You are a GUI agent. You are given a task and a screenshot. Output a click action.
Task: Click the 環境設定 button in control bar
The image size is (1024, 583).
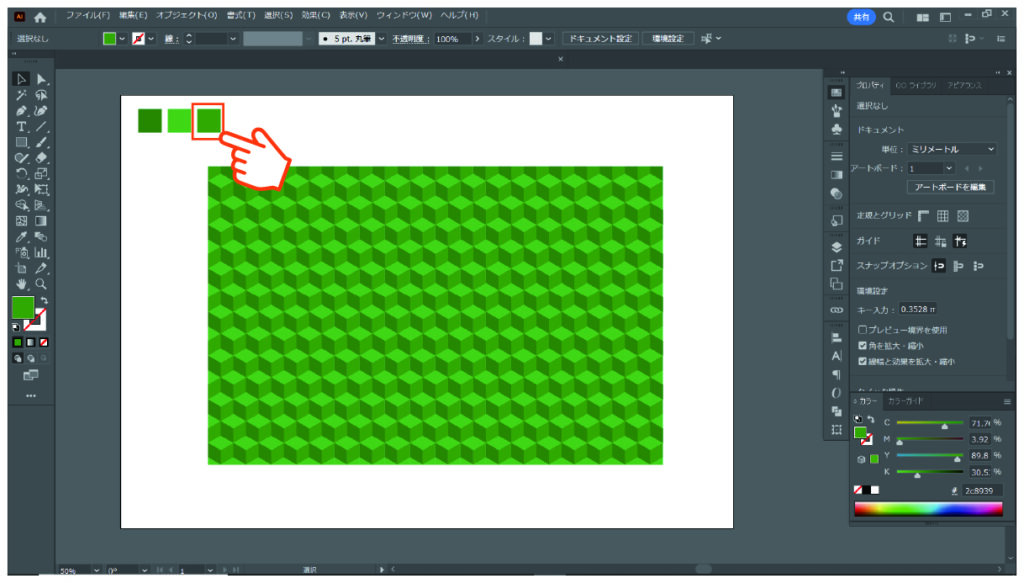point(667,39)
